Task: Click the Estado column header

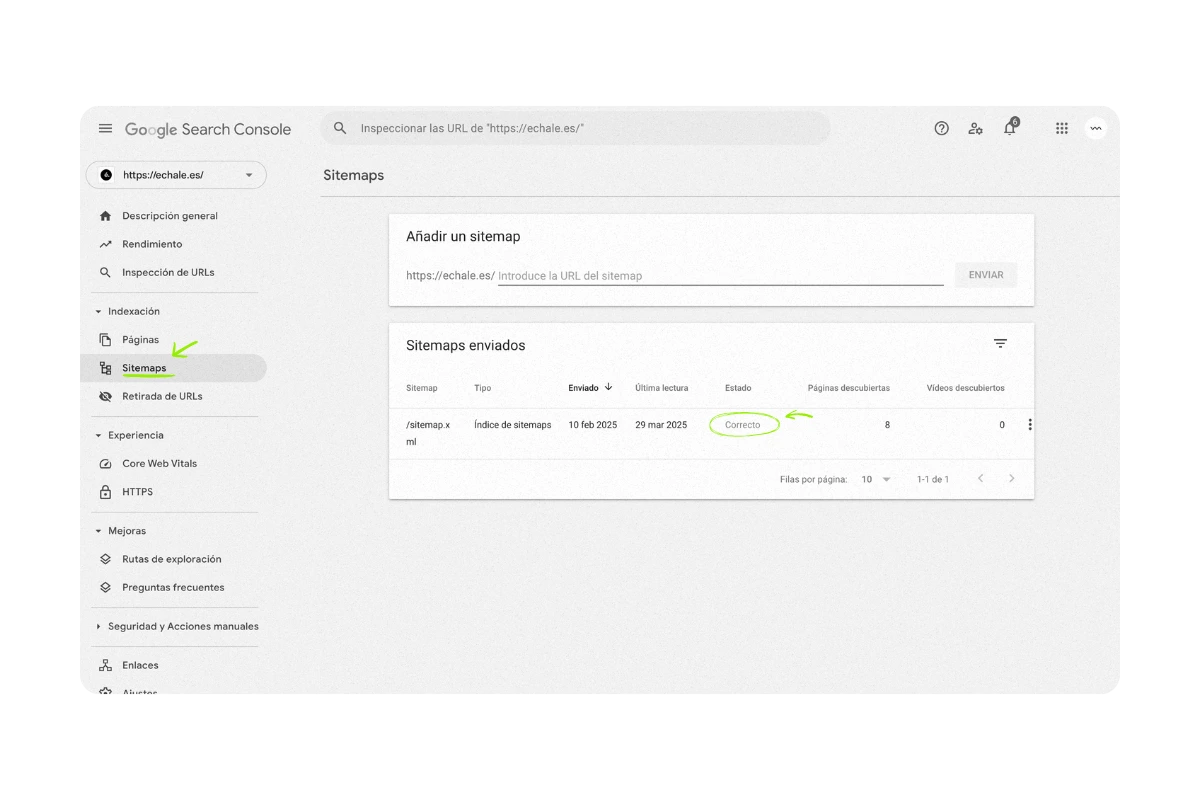Action: point(738,388)
